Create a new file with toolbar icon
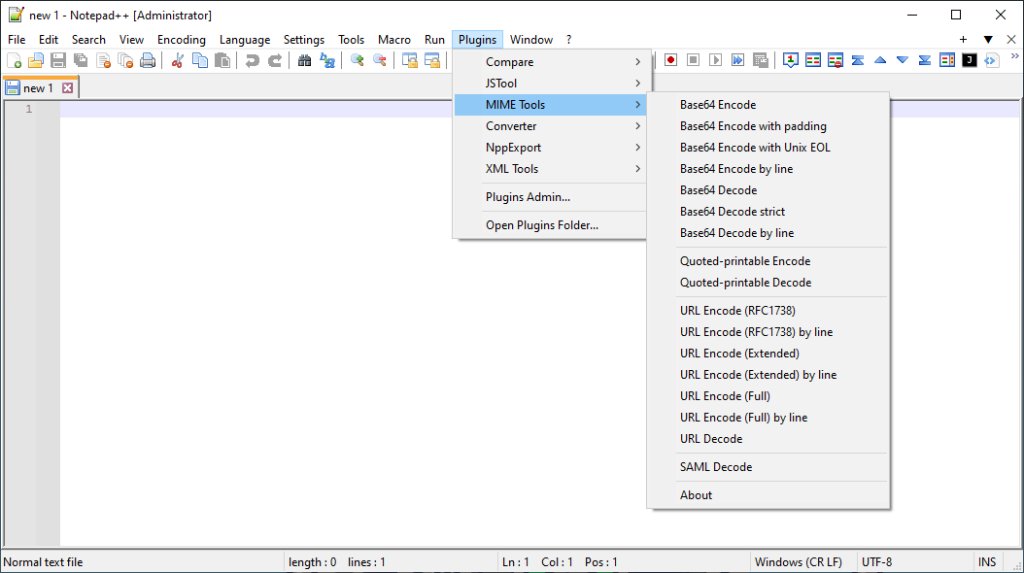This screenshot has height=573, width=1024. coord(14,61)
